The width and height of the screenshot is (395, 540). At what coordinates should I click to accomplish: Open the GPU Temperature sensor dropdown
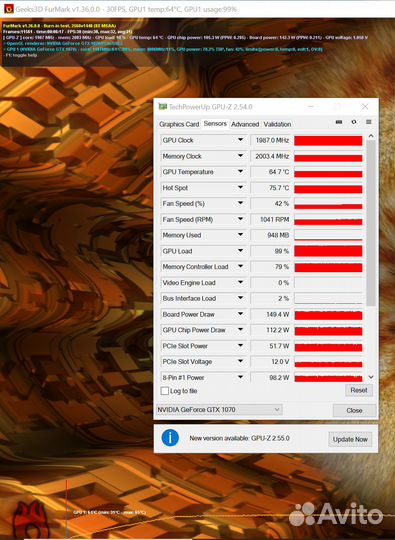(x=240, y=172)
